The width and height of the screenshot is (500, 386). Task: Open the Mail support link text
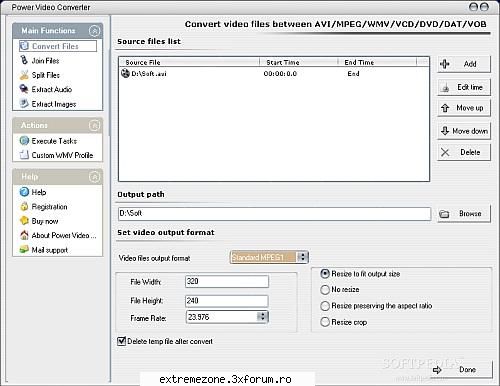pyautogui.click(x=50, y=250)
